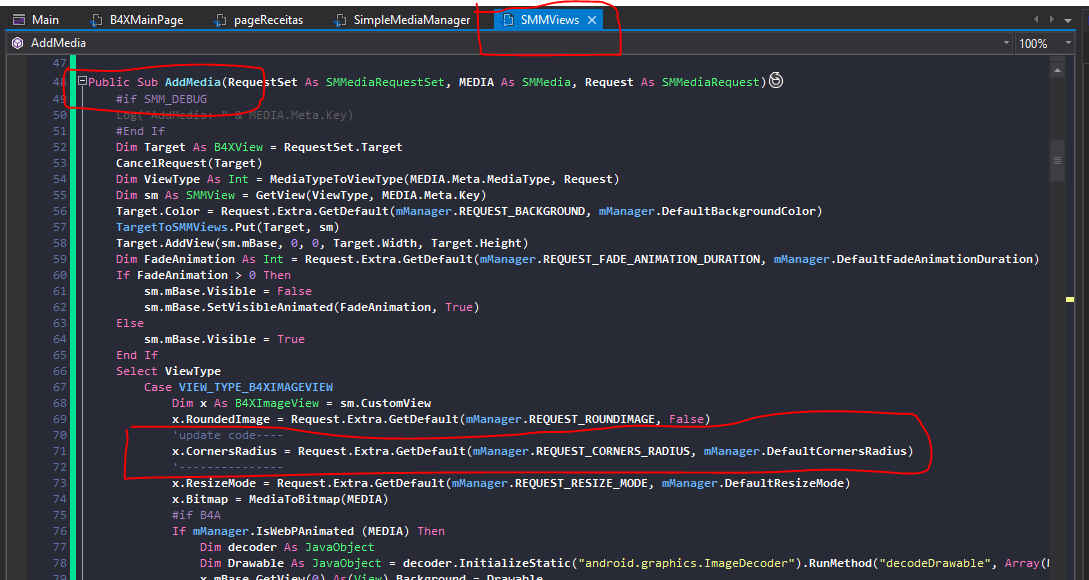Click Select ViewType on line 66
1089x580 pixels.
point(168,371)
